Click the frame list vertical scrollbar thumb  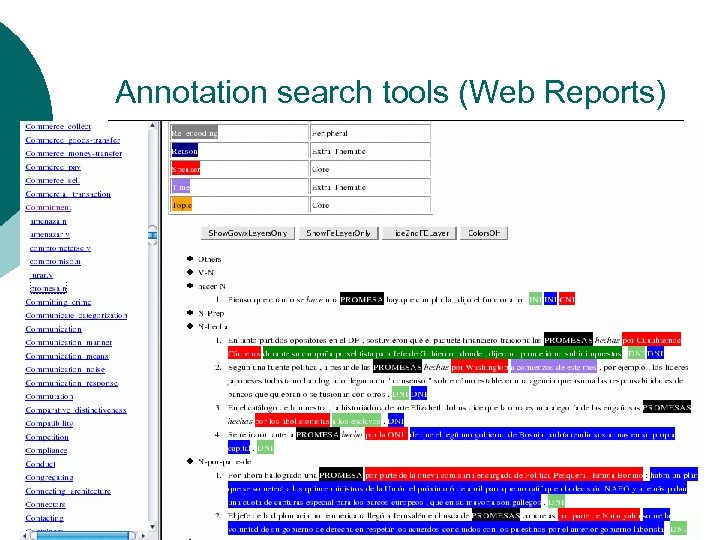pos(152,235)
